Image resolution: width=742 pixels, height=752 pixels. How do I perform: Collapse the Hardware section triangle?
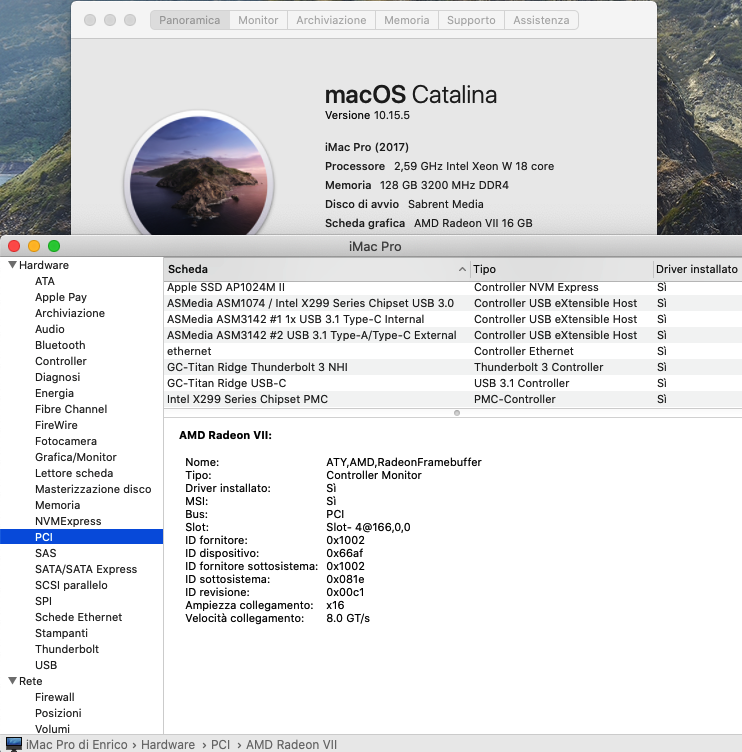pos(12,265)
